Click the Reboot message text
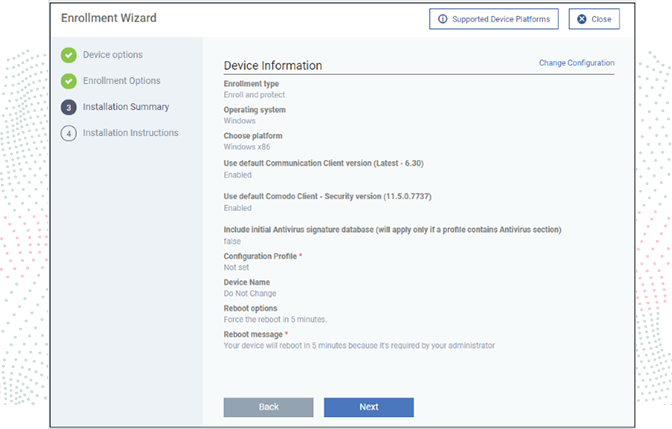The height and width of the screenshot is (429, 672). [359, 346]
